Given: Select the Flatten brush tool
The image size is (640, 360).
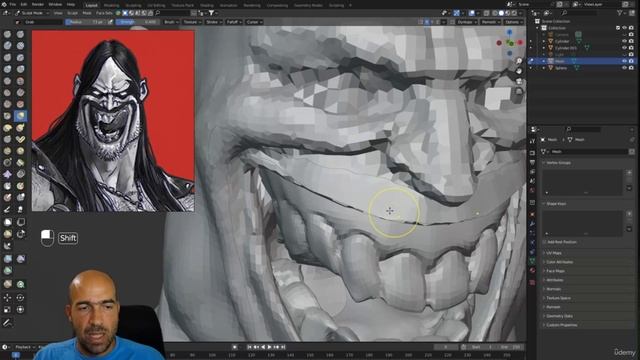Looking at the screenshot, I should click(x=7, y=93).
